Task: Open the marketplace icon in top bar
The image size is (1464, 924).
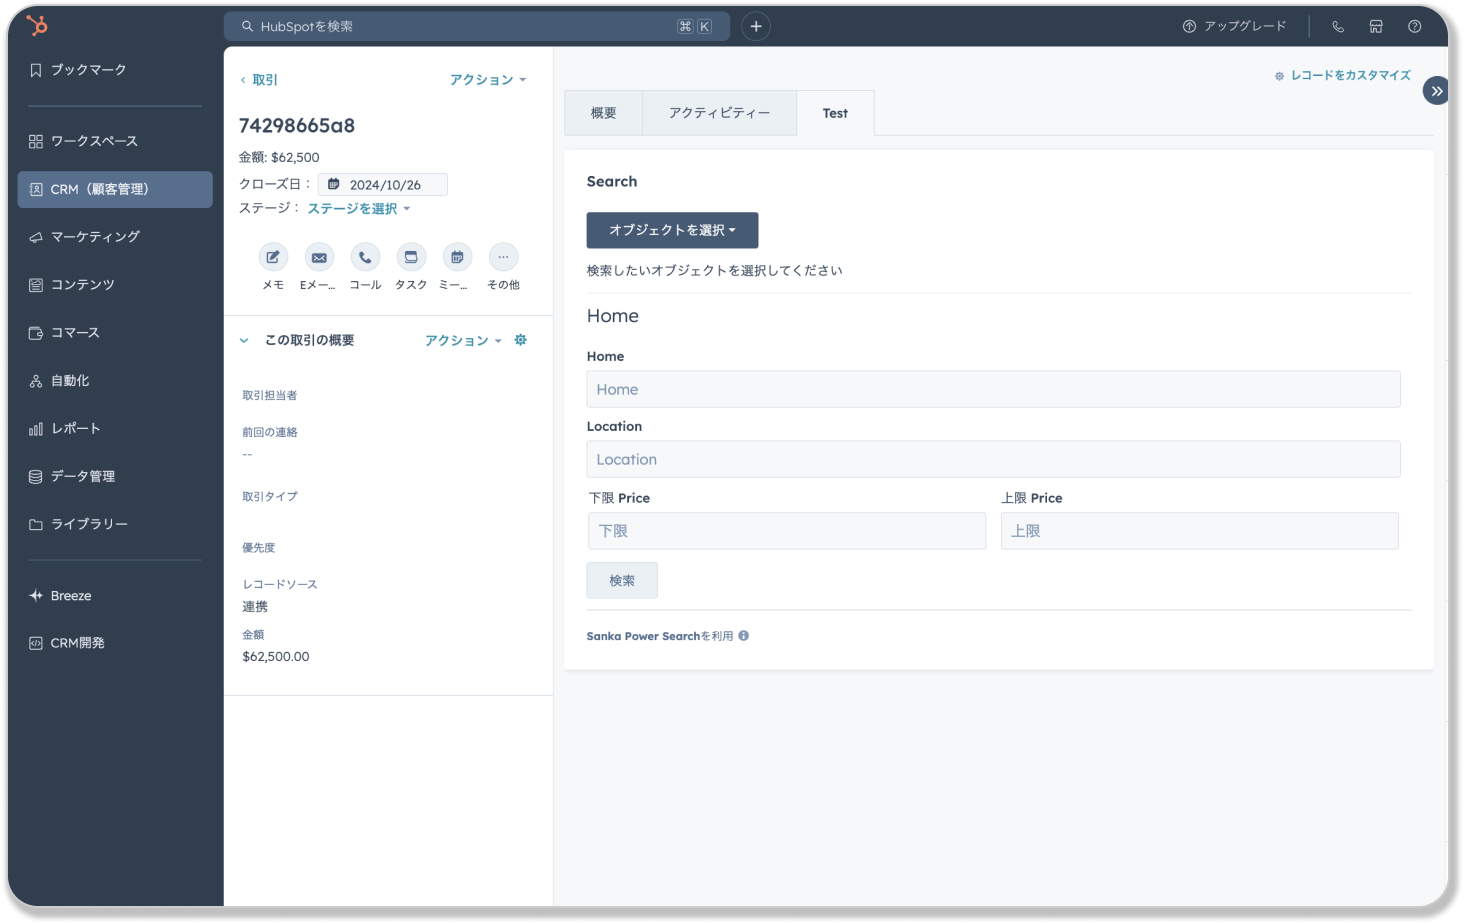Action: [1376, 27]
